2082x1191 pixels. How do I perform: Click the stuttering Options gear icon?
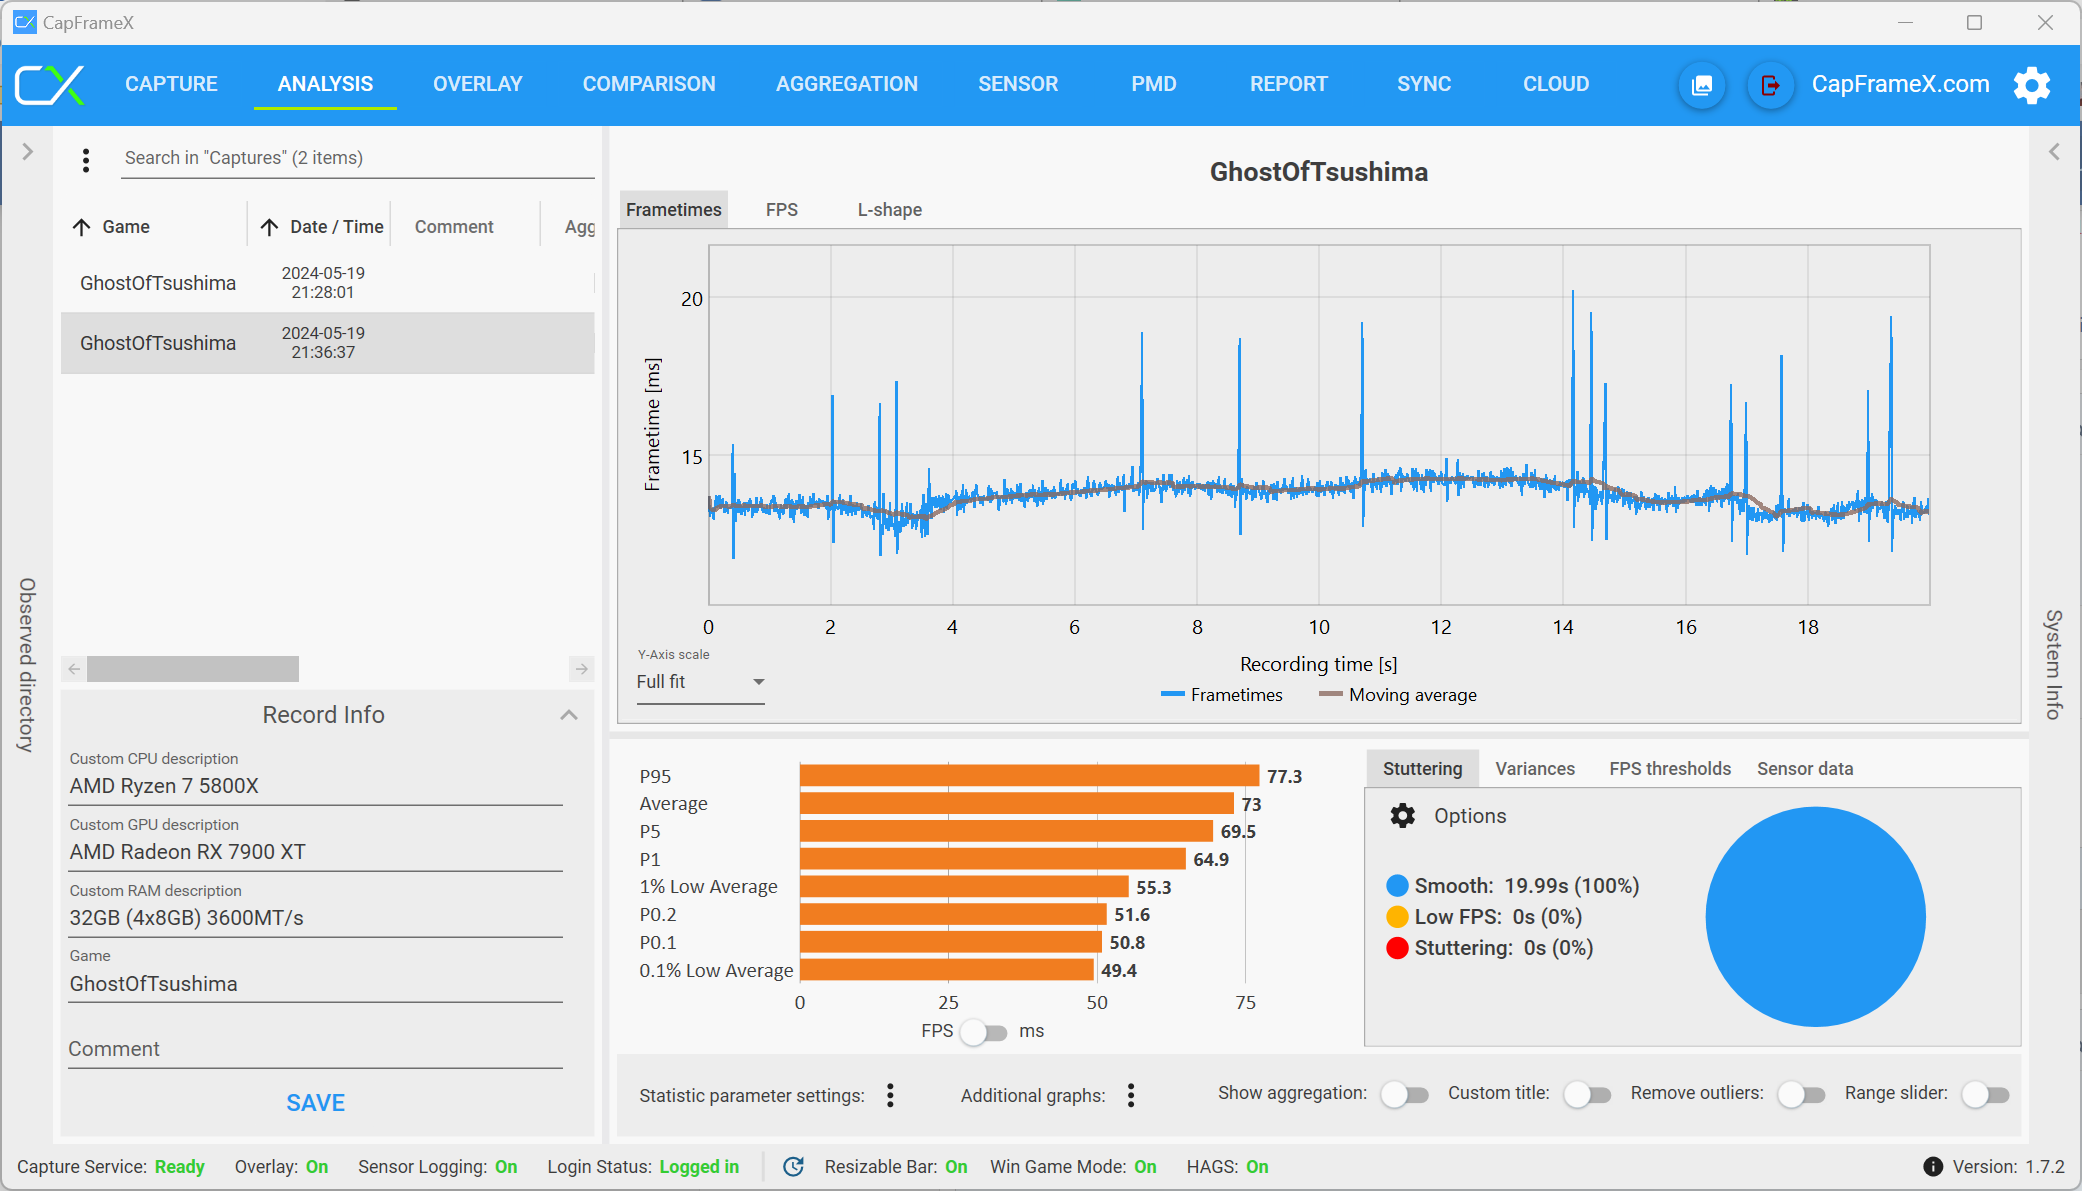[1403, 816]
